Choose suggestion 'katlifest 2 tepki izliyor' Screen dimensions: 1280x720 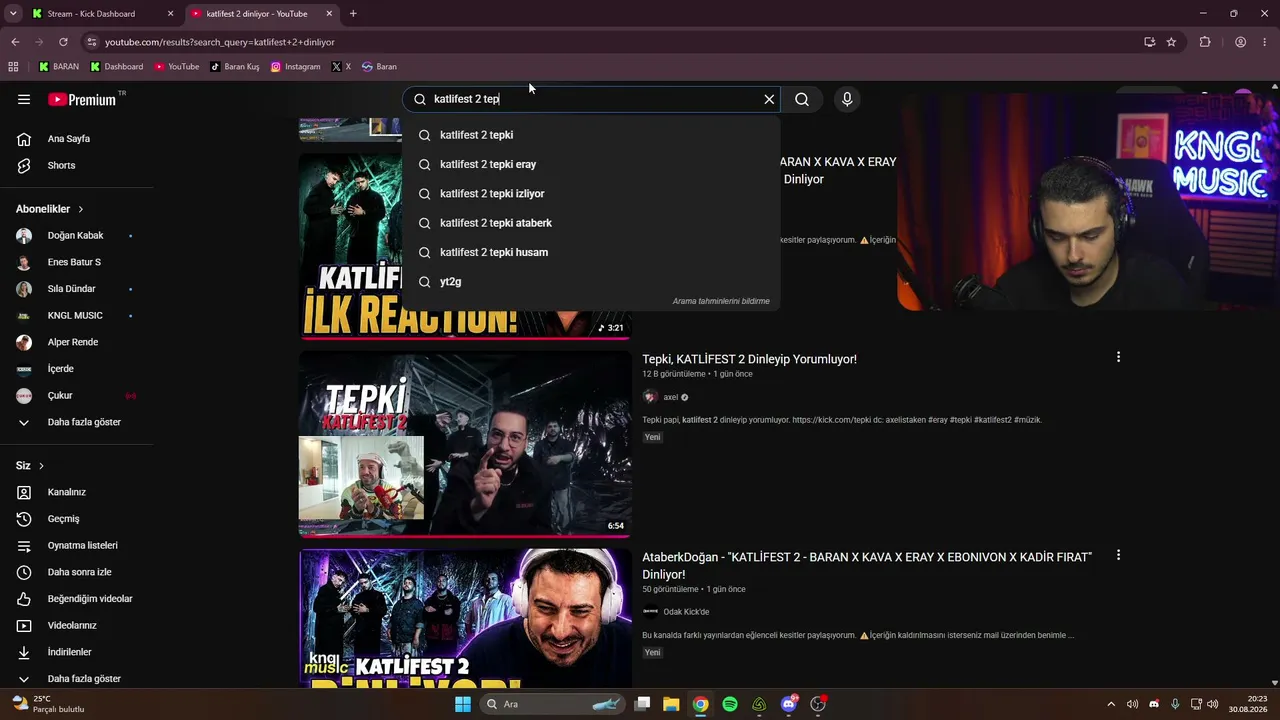[x=591, y=194]
